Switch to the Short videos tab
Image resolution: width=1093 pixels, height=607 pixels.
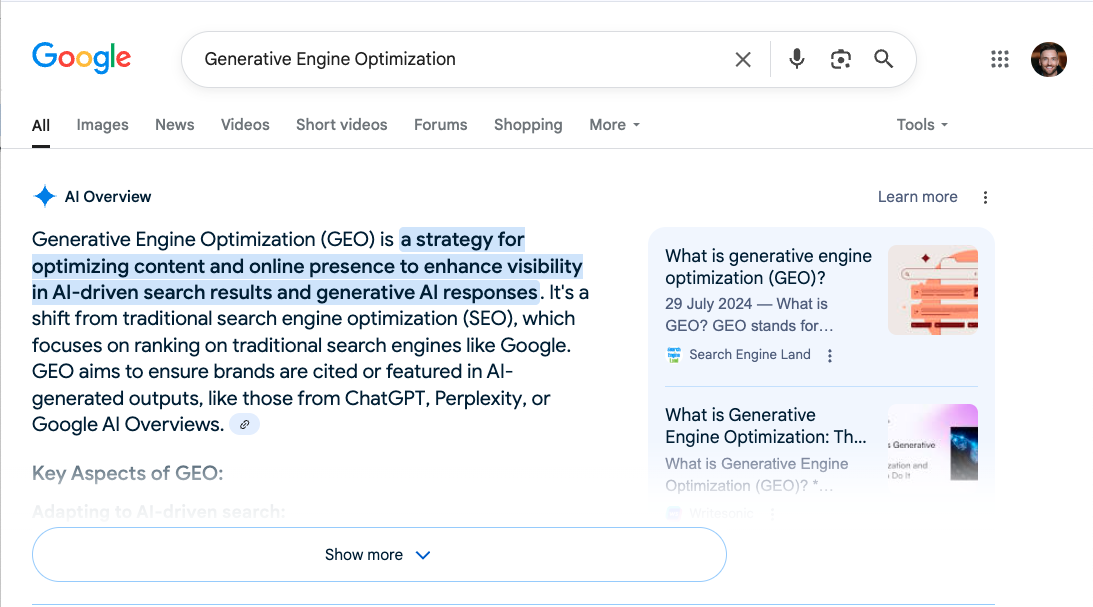tap(342, 125)
